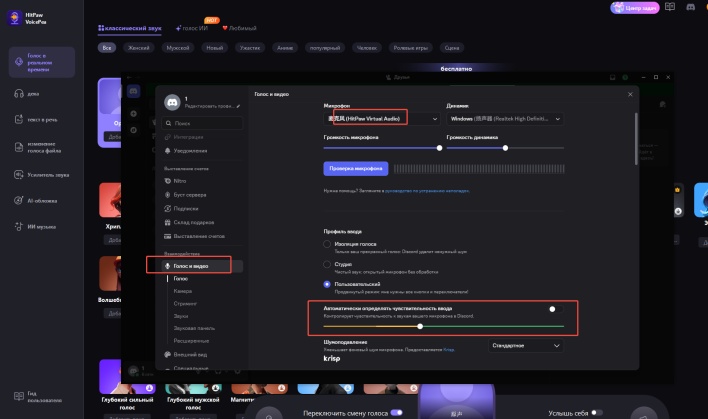Open file voice change item in HitPaw sidebar
This screenshot has width=708, height=419.
click(38, 147)
